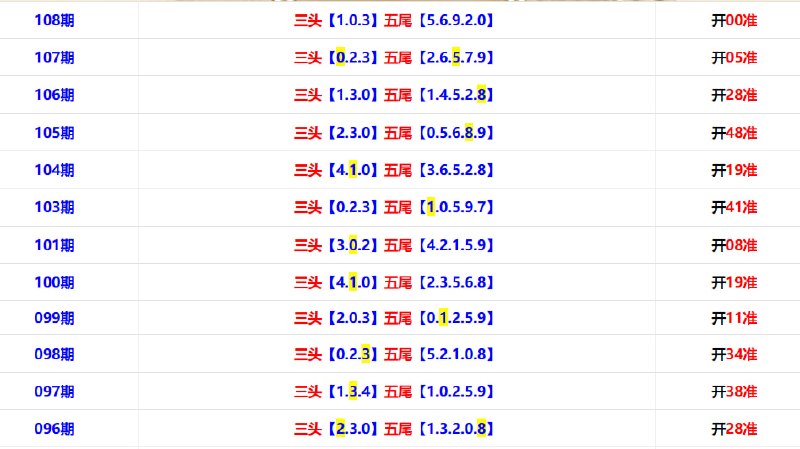Open the 097期 row label
The image size is (800, 449).
(x=54, y=391)
